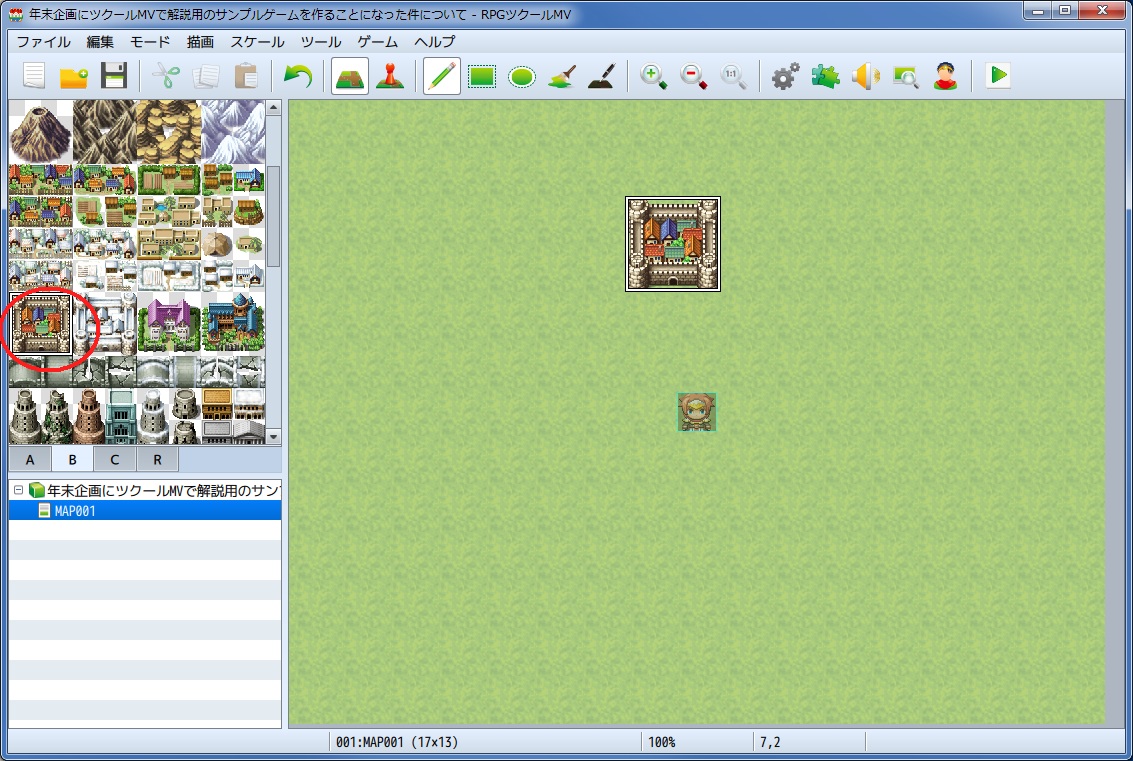Open the ツール menu
Screen dimensions: 1133x761
pyautogui.click(x=321, y=42)
